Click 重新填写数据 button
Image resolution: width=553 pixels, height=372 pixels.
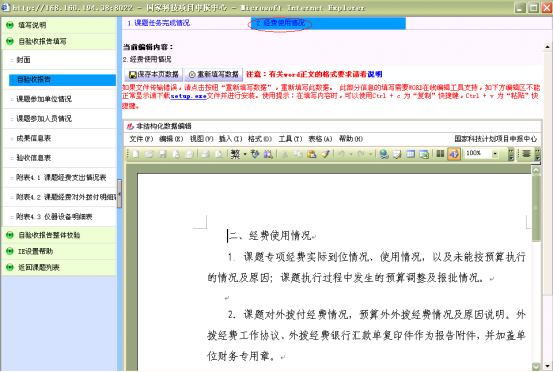(x=213, y=74)
